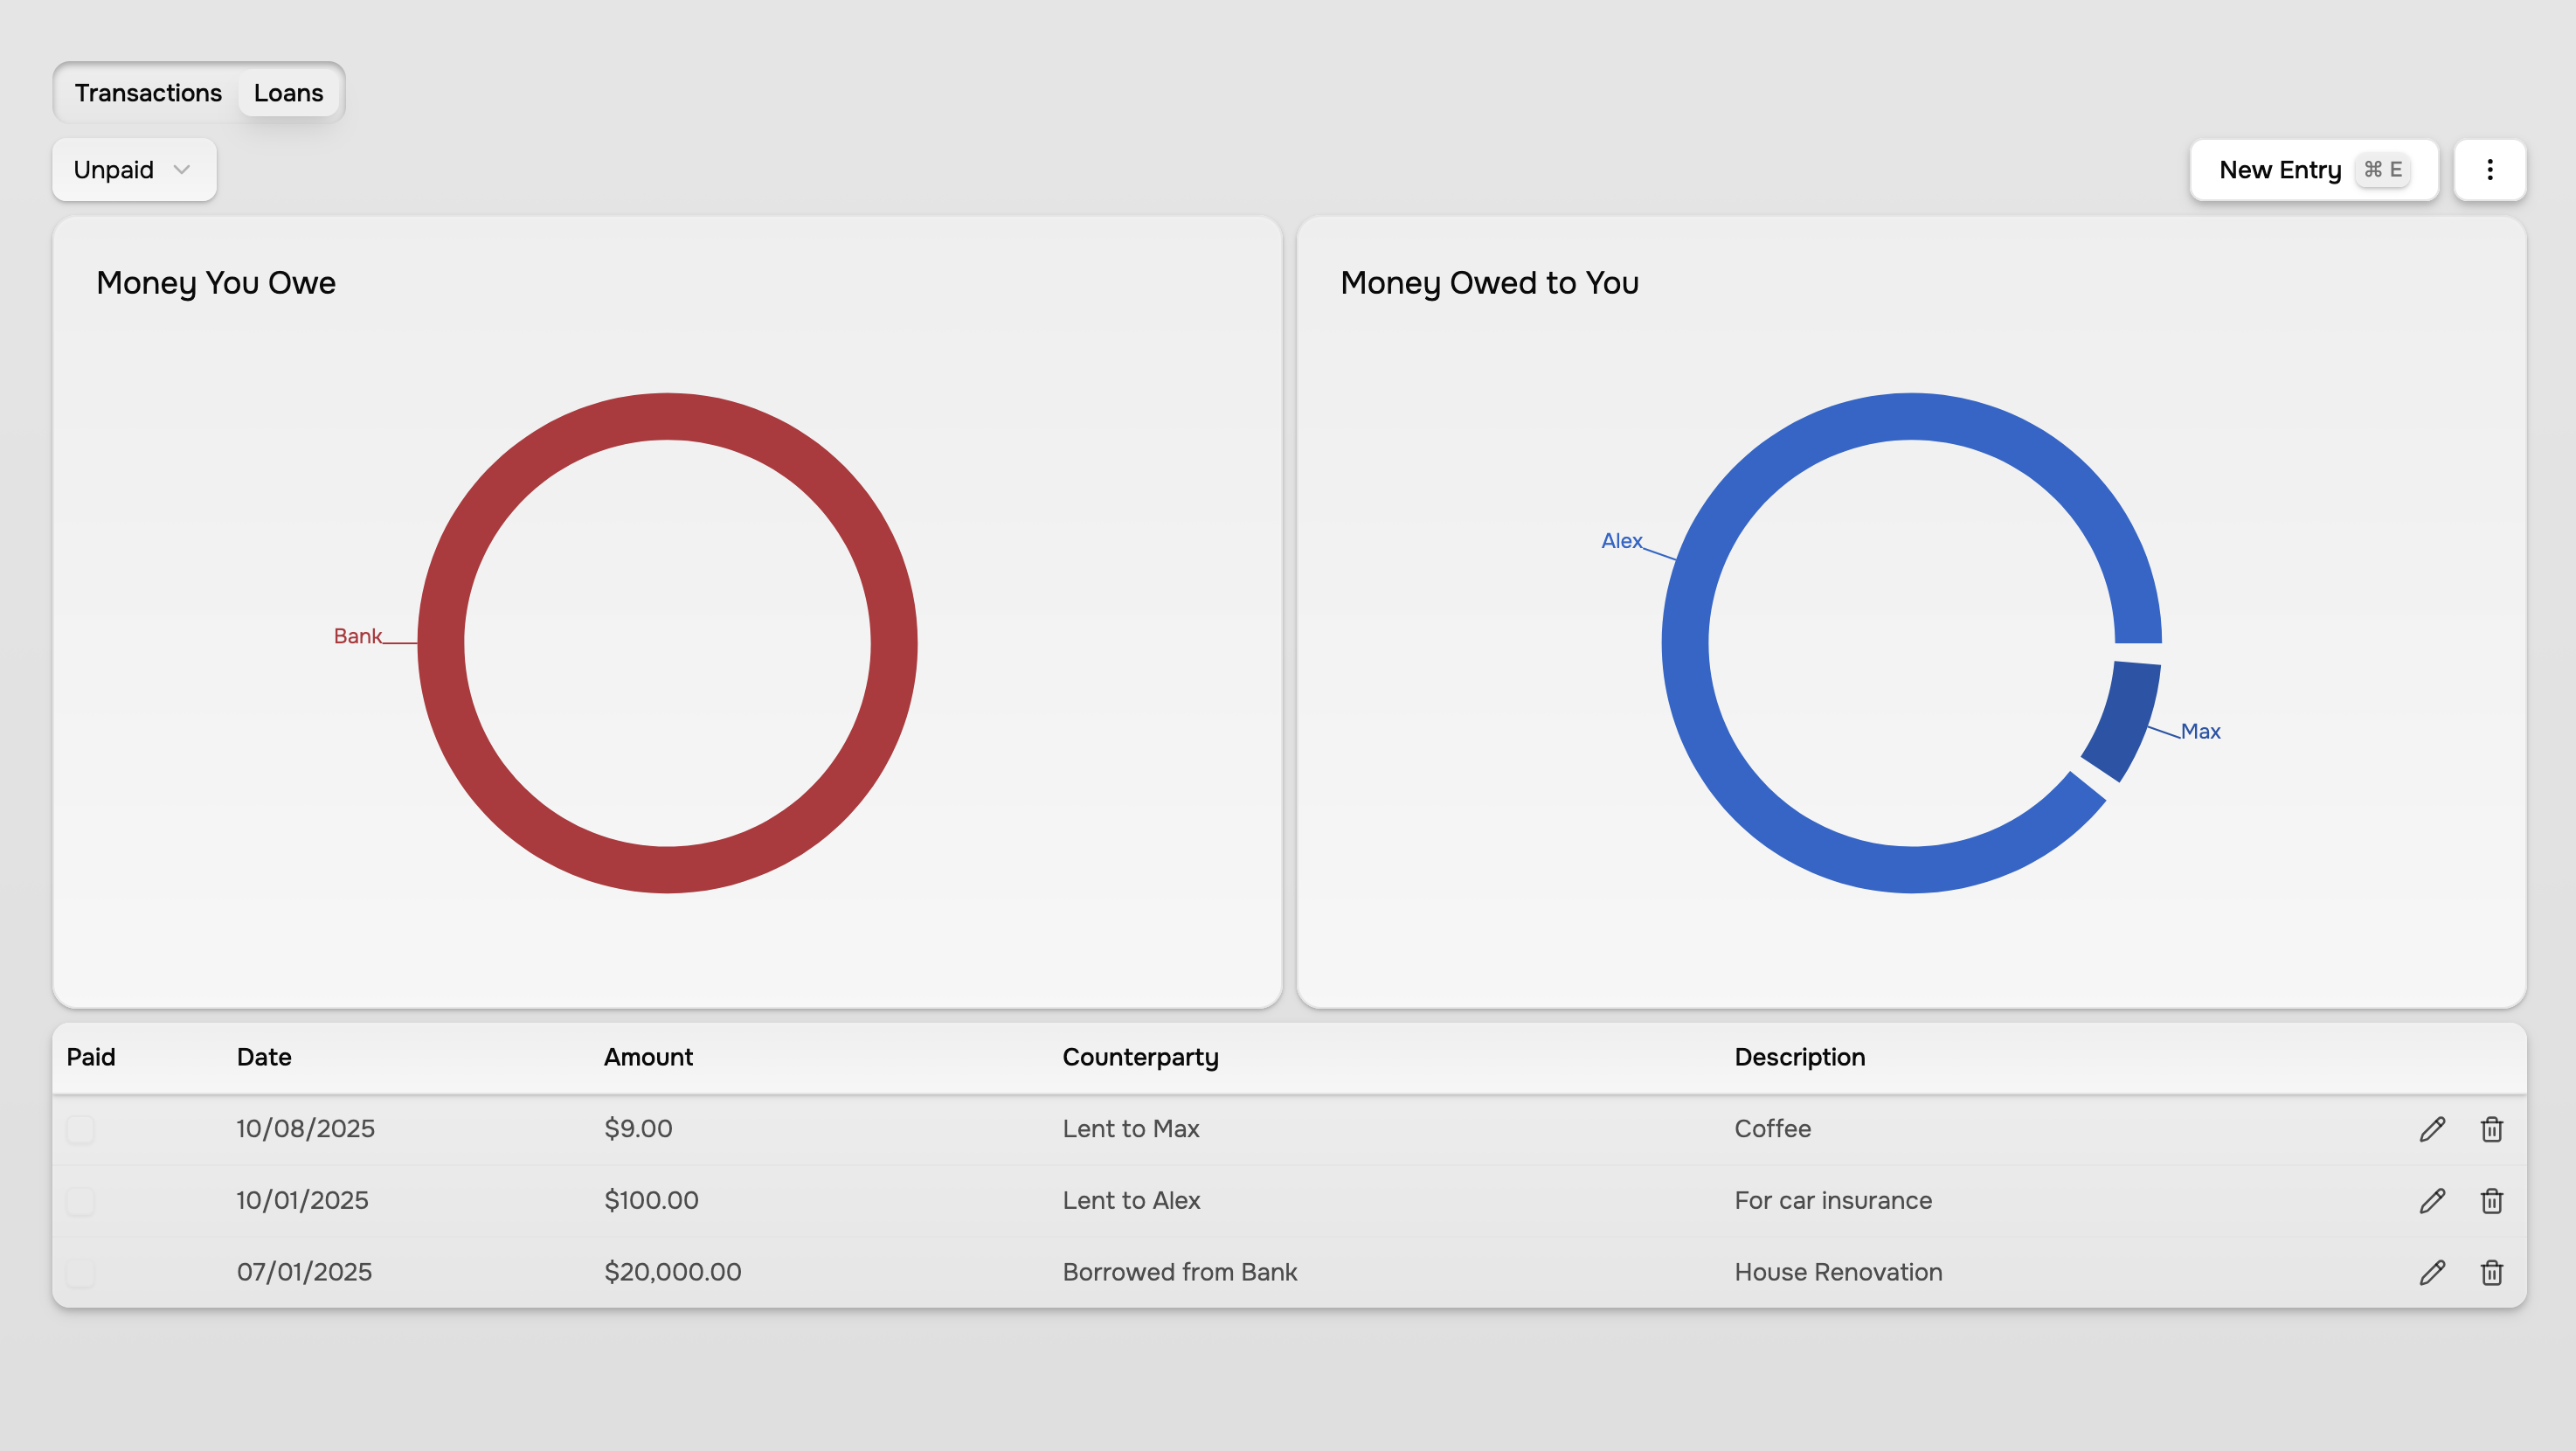2576x1451 pixels.
Task: Sort loans by the Paid column header
Action: coord(91,1056)
